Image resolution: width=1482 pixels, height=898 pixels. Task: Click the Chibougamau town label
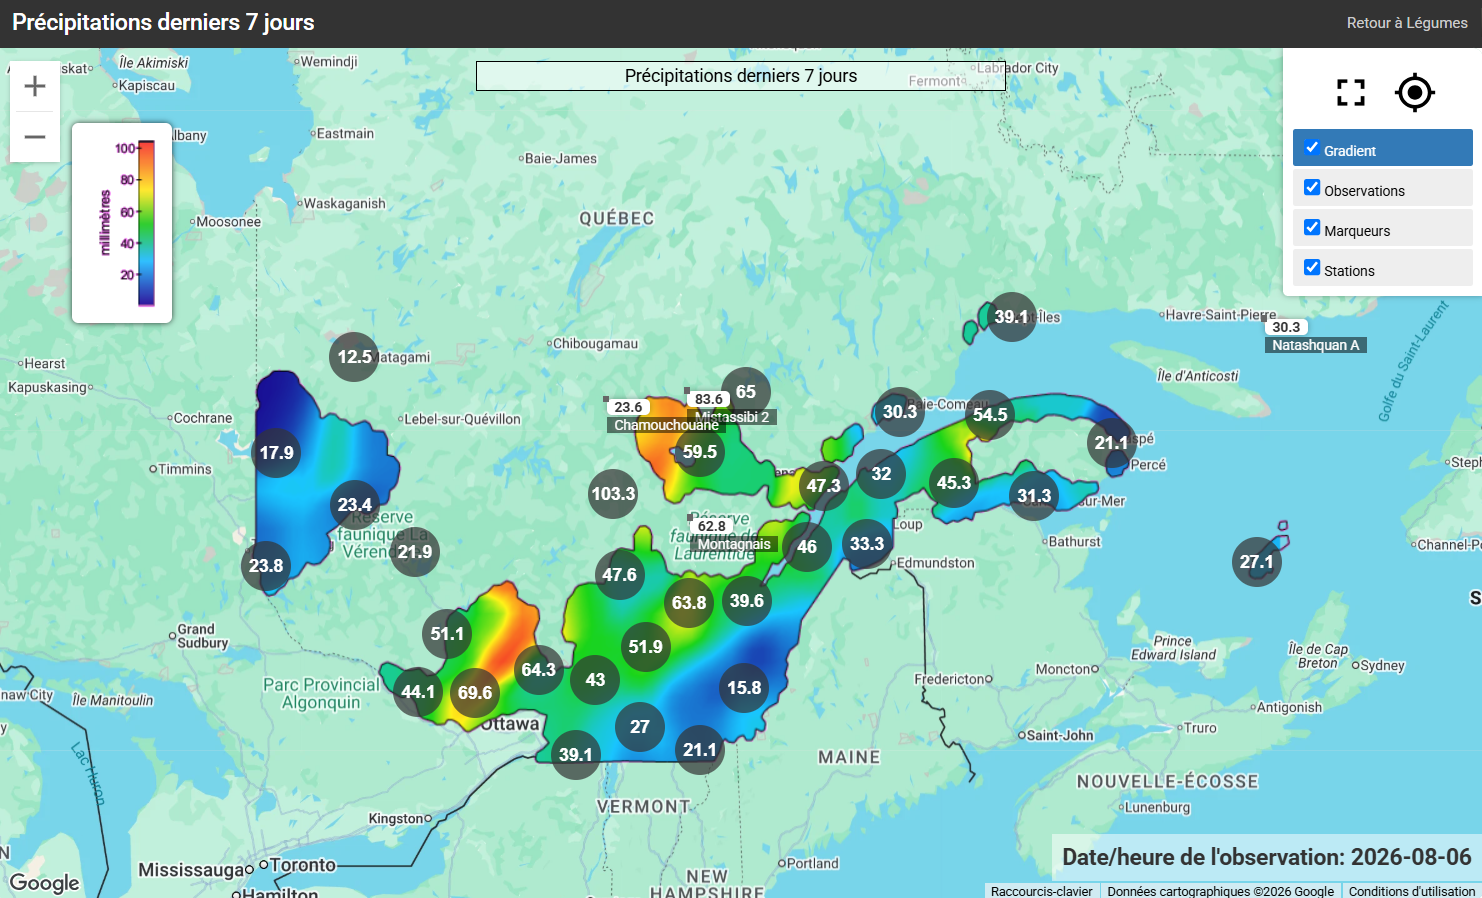595,344
